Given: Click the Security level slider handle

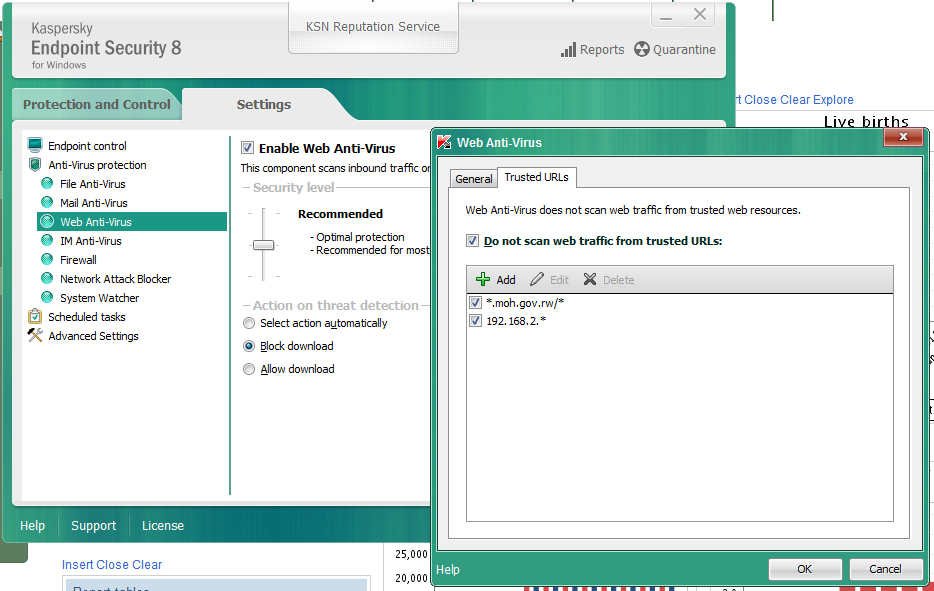Looking at the screenshot, I should 263,245.
